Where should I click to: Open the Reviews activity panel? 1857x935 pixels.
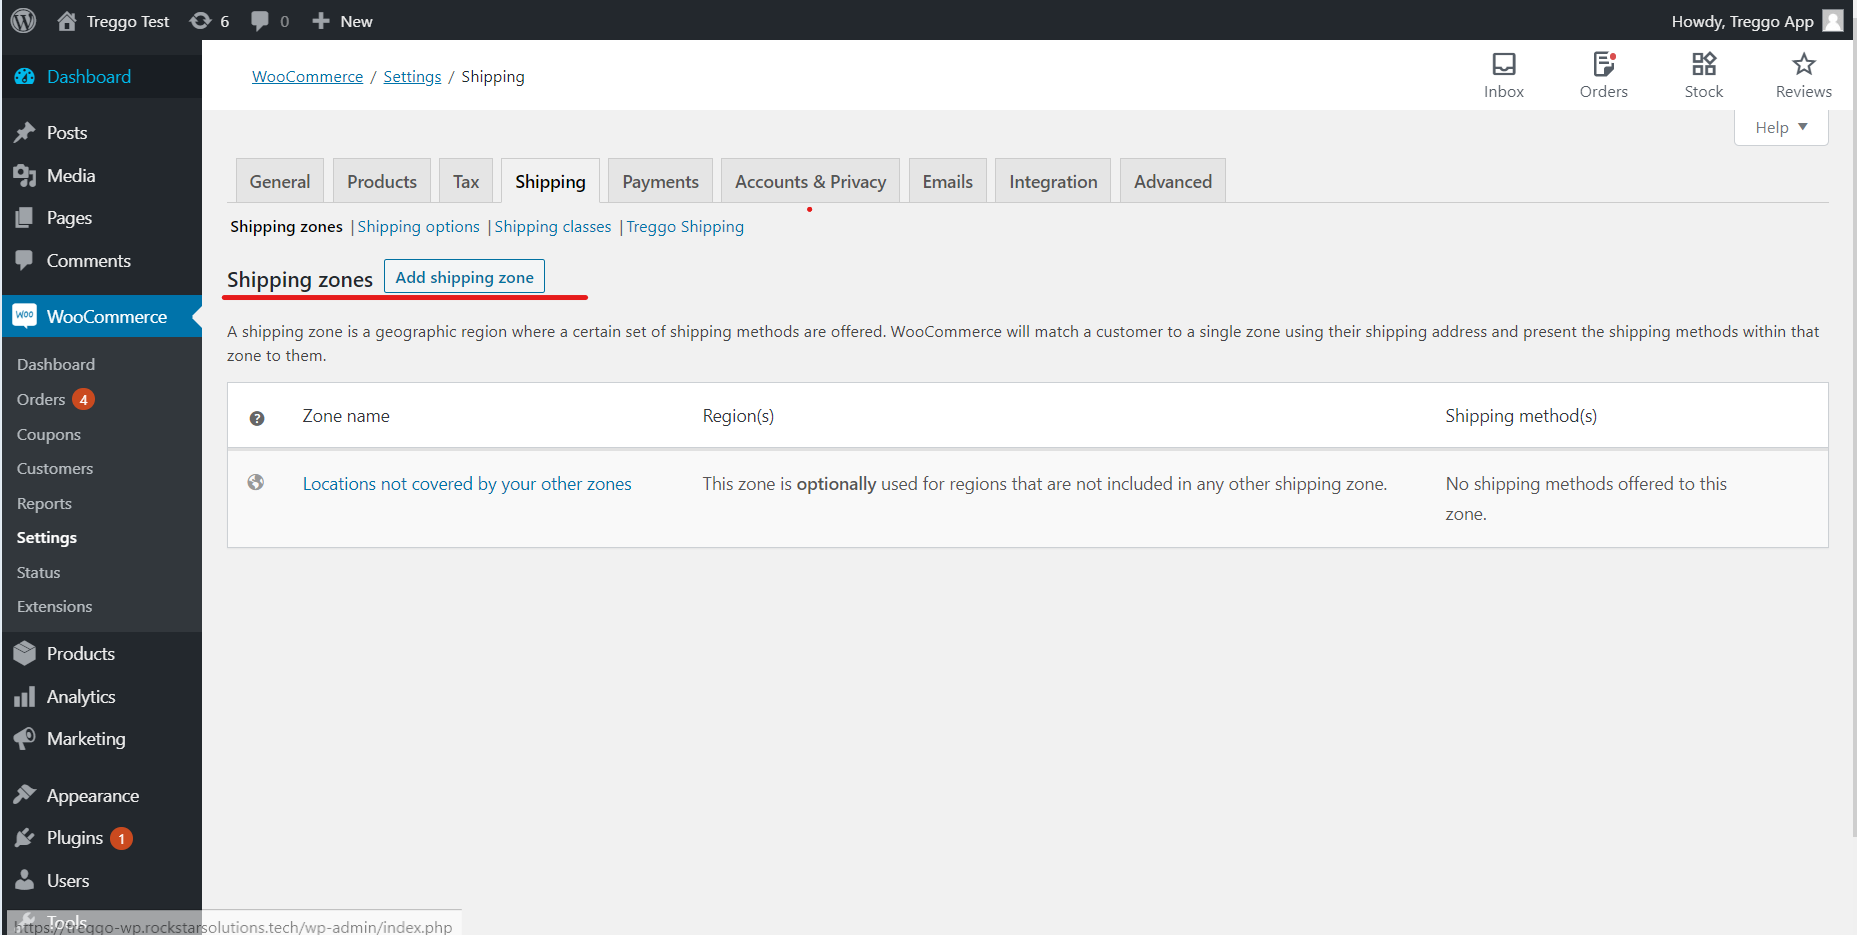tap(1803, 75)
